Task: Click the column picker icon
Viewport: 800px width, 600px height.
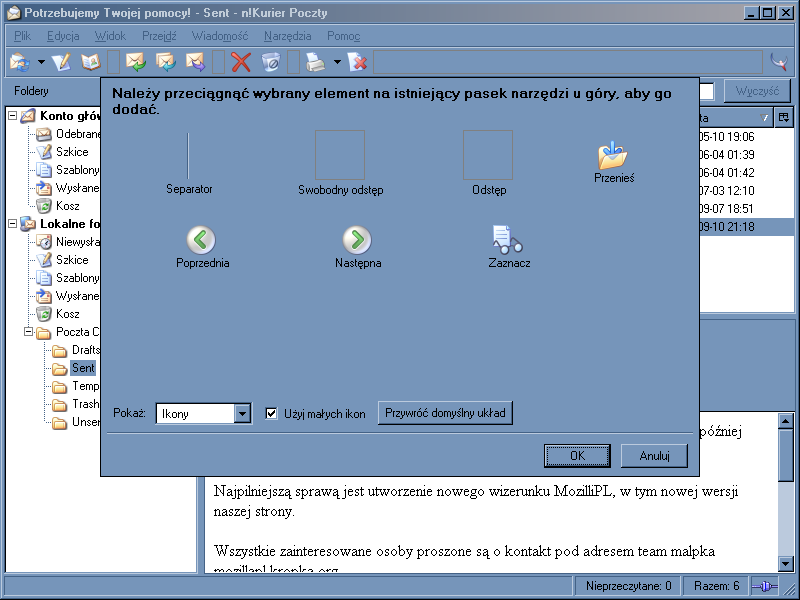Action: tap(784, 118)
